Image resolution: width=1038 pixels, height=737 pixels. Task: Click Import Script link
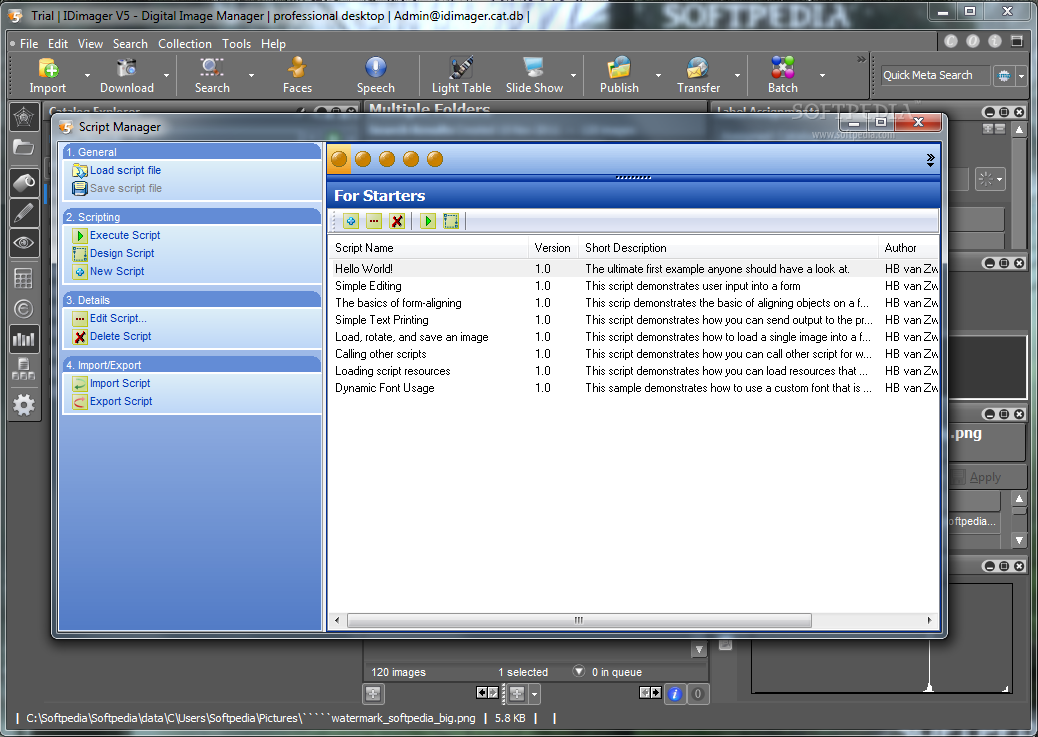coord(120,383)
